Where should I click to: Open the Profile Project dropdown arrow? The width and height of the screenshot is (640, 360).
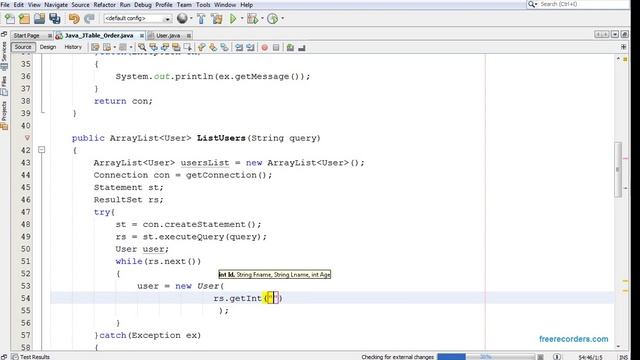(x=282, y=18)
